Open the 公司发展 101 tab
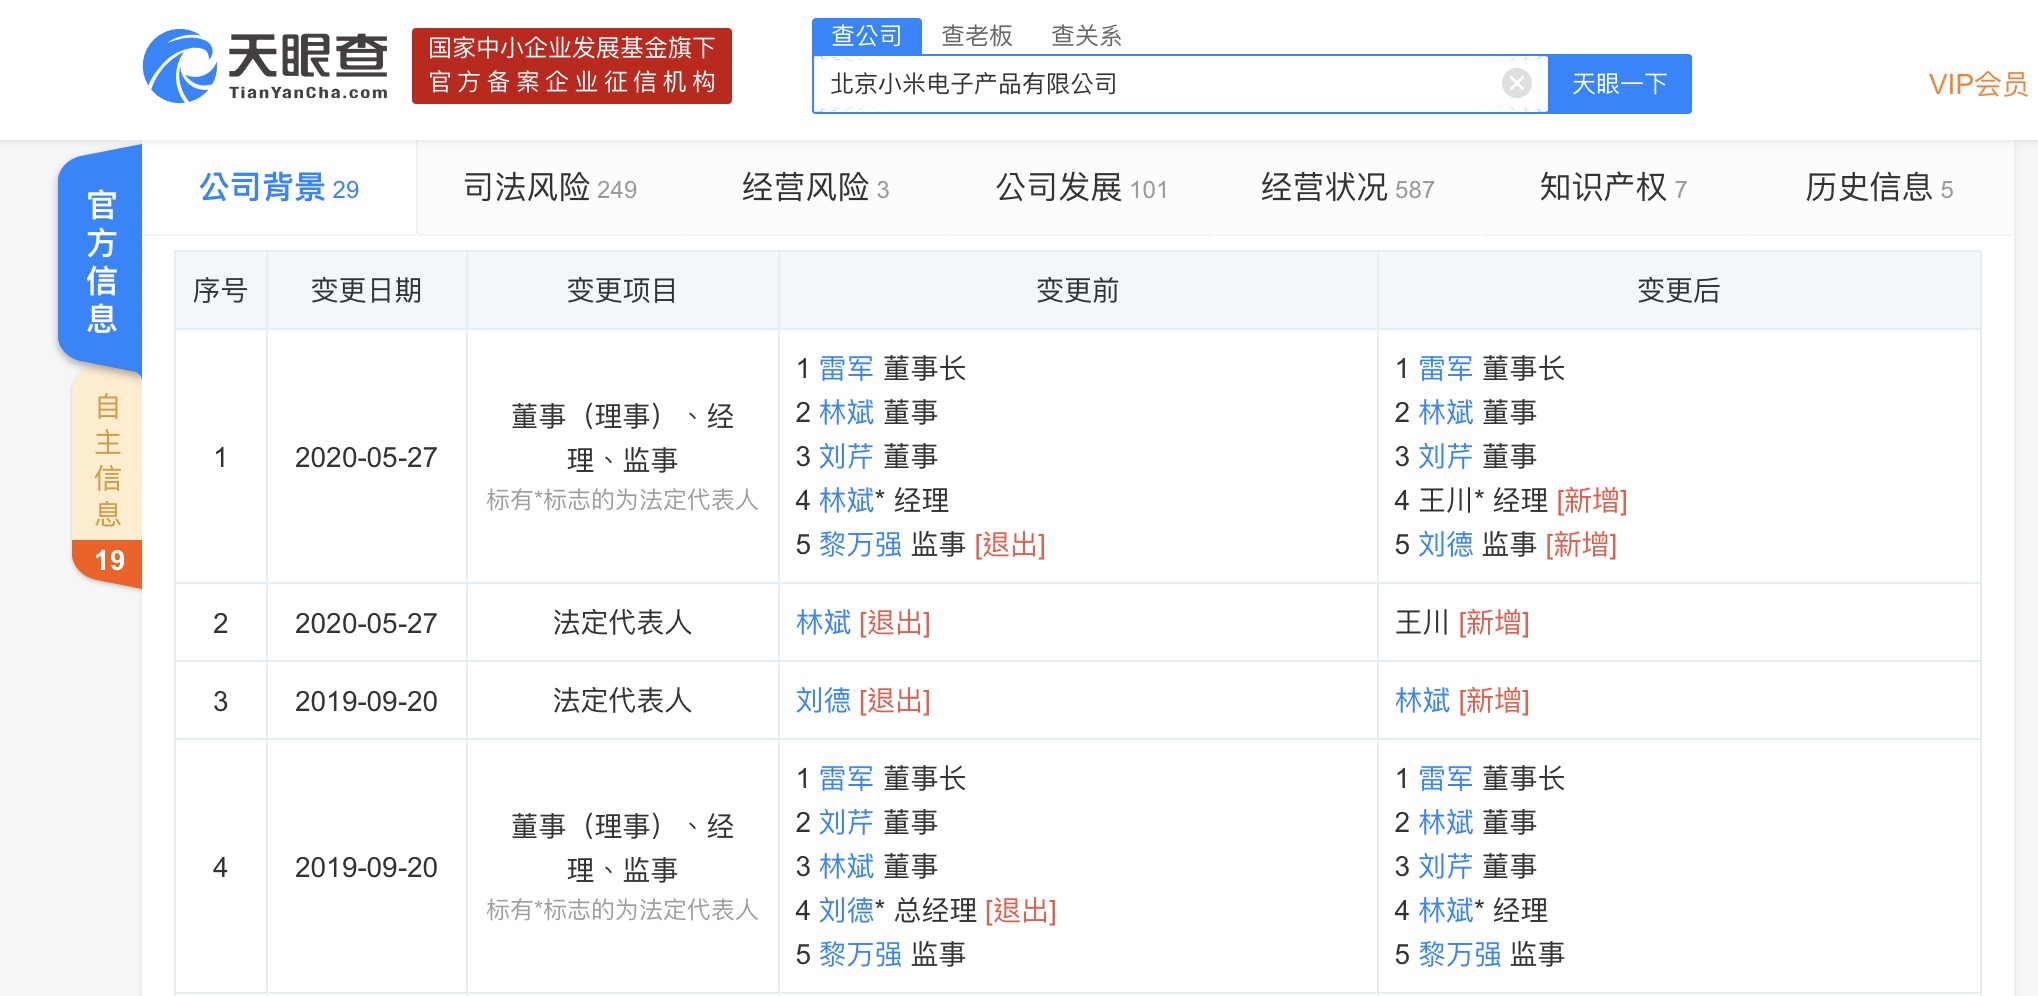The width and height of the screenshot is (2038, 996). (x=1081, y=188)
